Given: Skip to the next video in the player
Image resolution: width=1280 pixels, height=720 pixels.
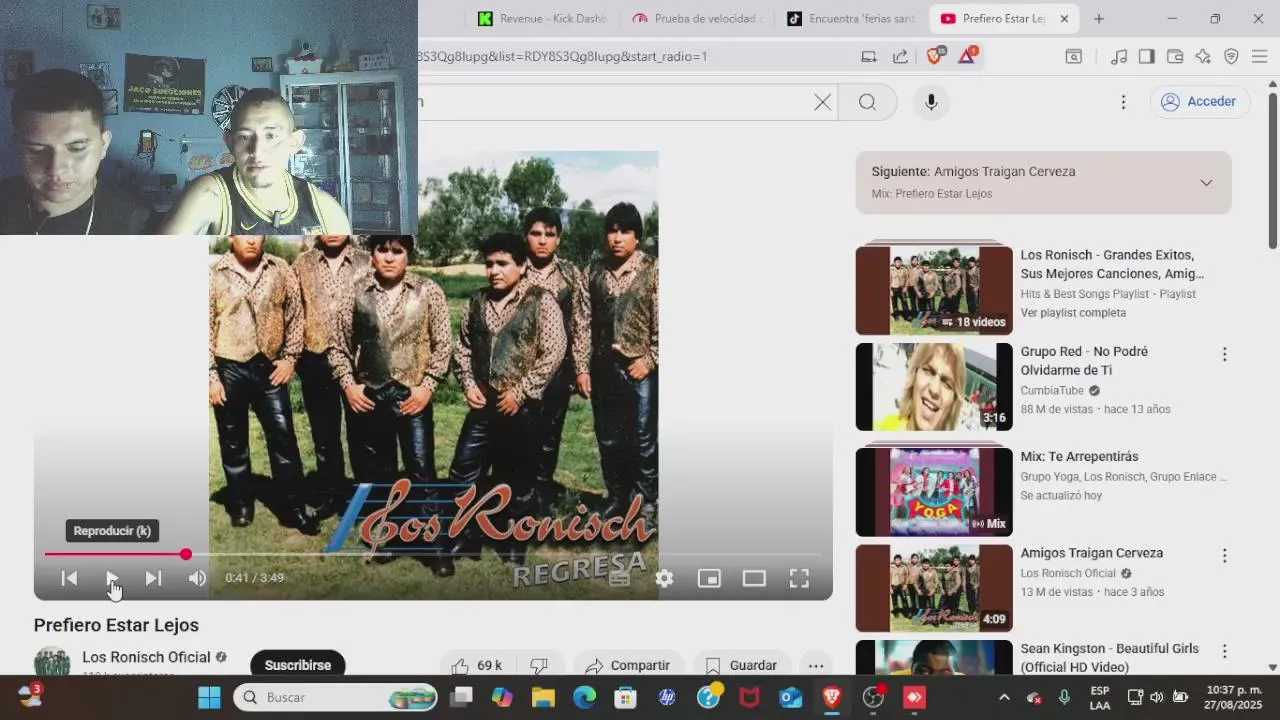Looking at the screenshot, I should 153,578.
